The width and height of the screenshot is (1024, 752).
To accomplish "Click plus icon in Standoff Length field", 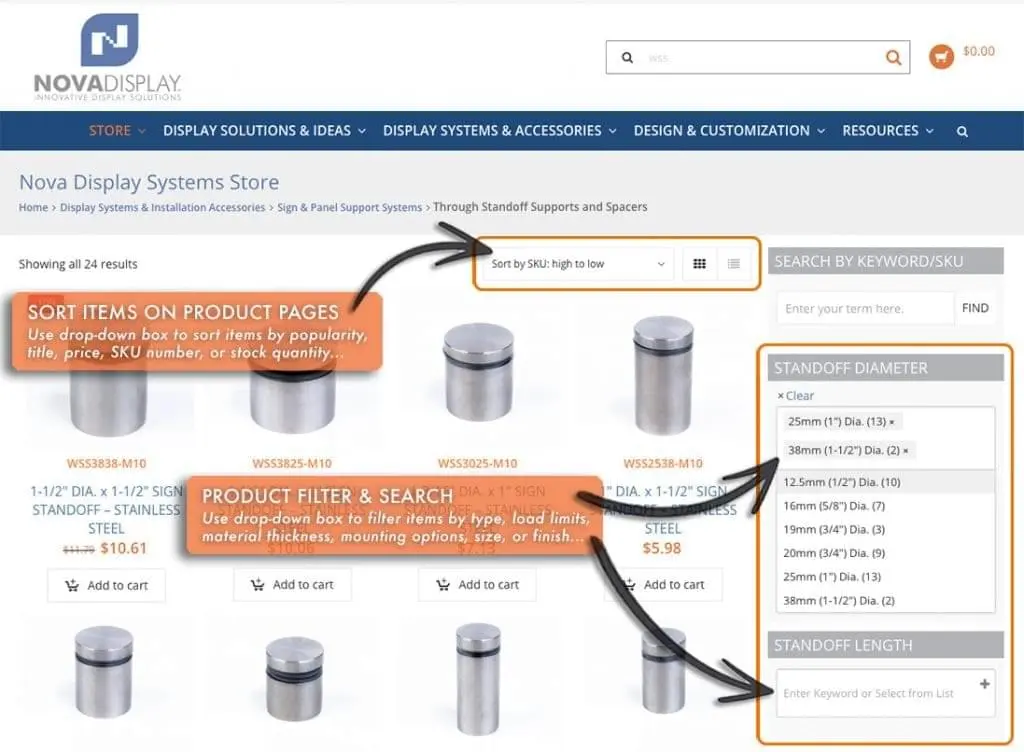I will 985,684.
